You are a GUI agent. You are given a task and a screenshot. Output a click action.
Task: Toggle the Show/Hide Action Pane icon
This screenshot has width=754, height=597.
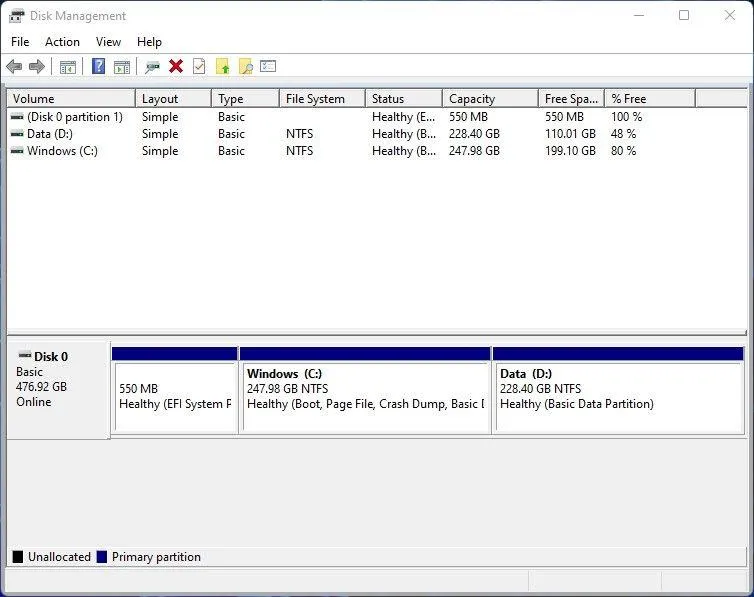click(122, 67)
